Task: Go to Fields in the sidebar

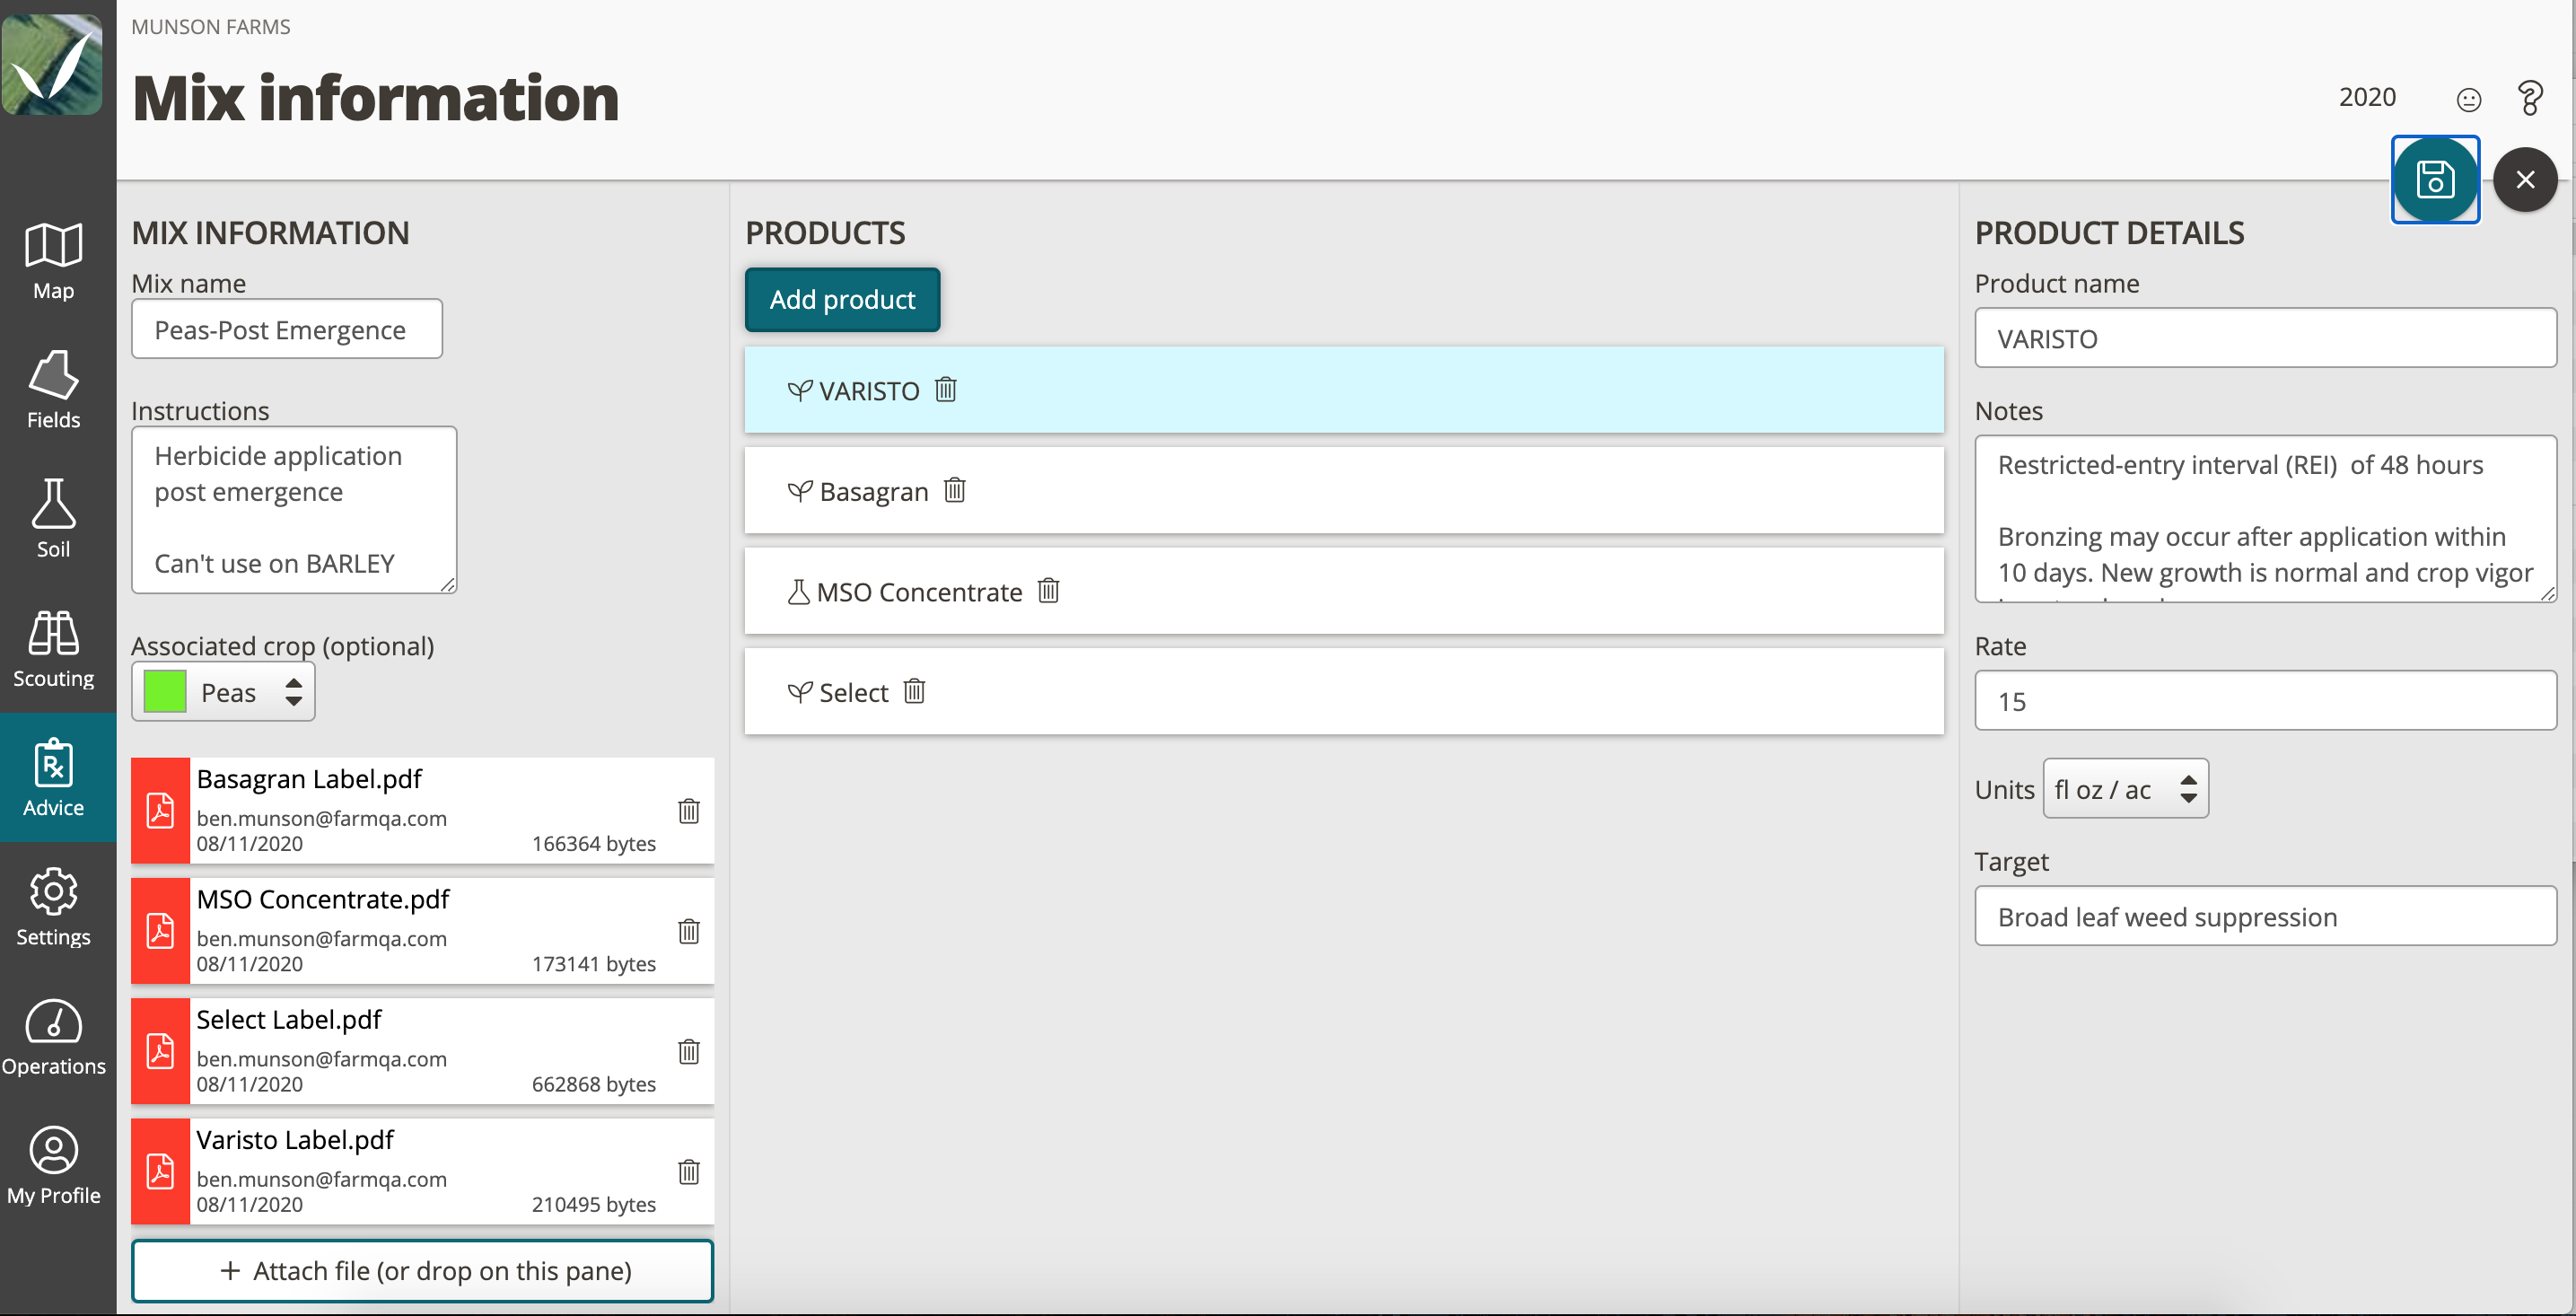Action: point(53,390)
